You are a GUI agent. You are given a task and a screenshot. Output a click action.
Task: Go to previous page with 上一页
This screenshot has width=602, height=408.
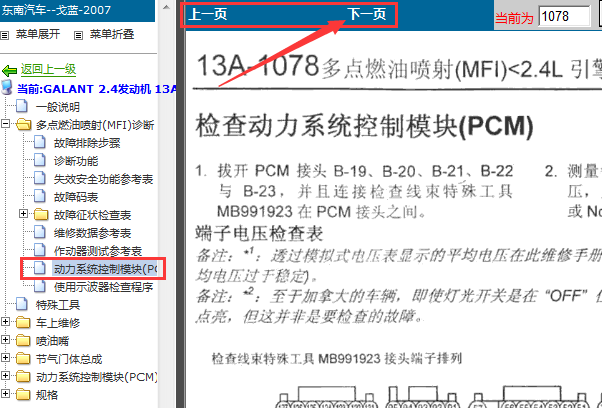tap(208, 15)
